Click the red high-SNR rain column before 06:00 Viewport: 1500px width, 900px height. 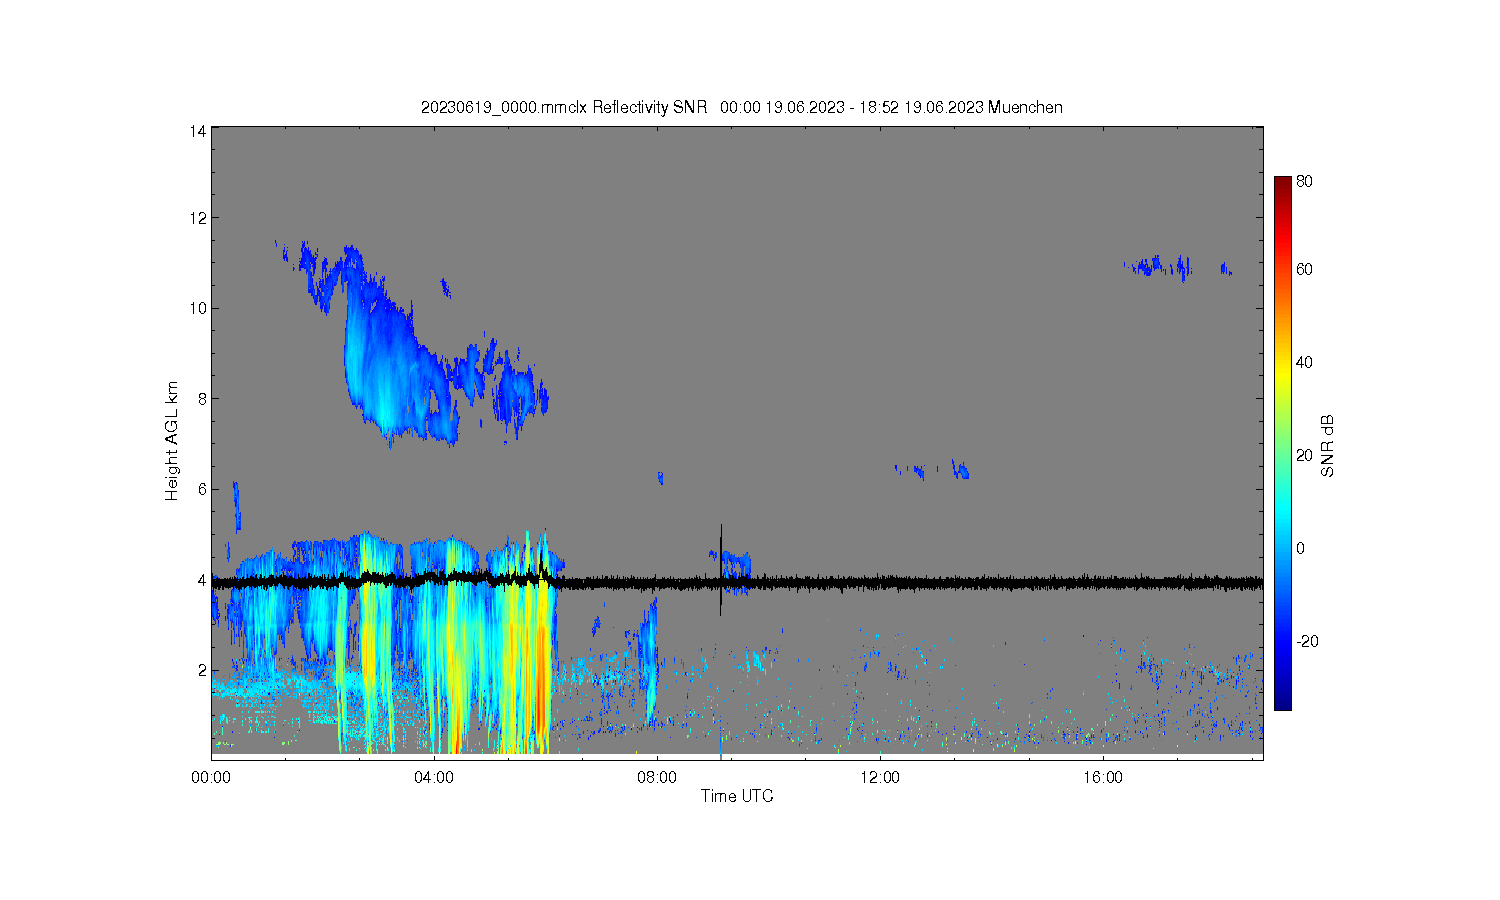click(x=542, y=680)
